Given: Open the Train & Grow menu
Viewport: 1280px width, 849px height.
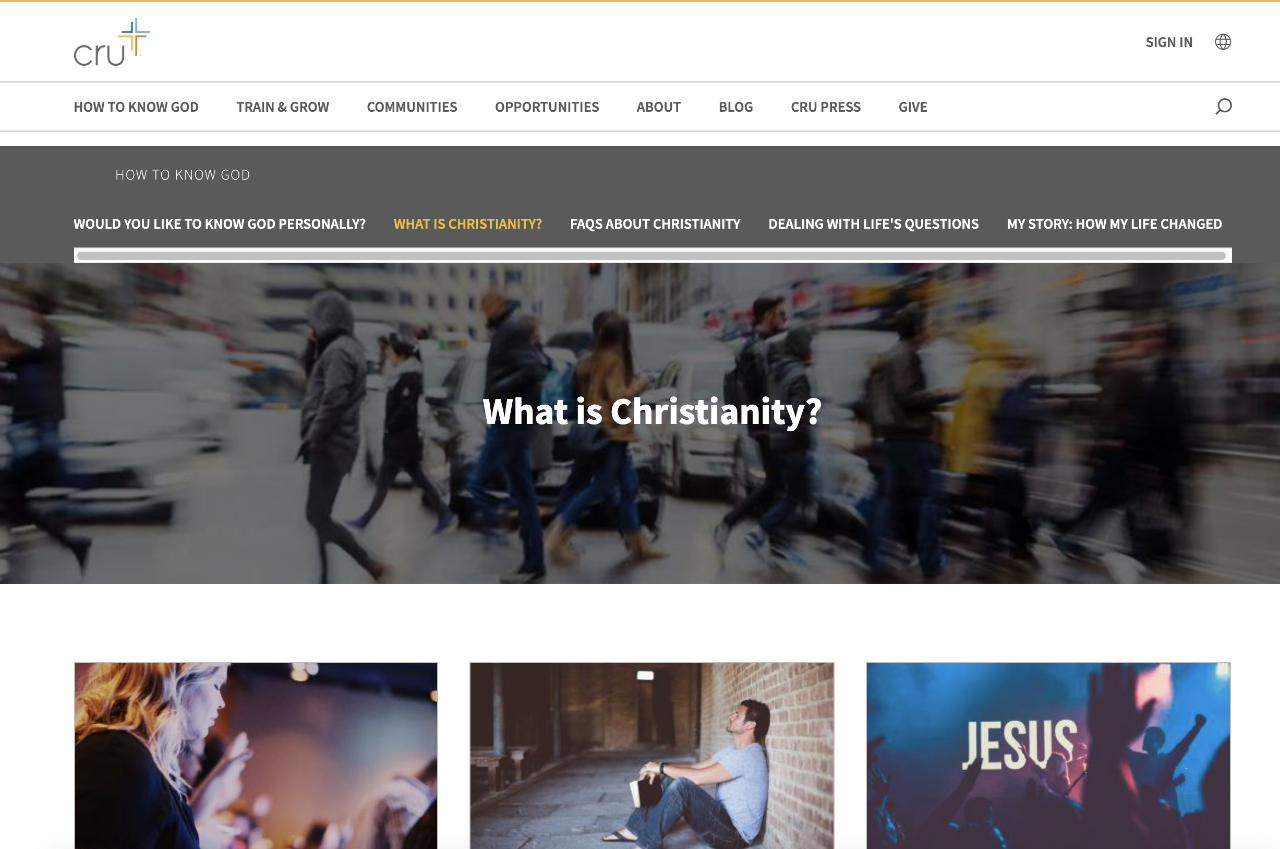Looking at the screenshot, I should click(x=283, y=107).
